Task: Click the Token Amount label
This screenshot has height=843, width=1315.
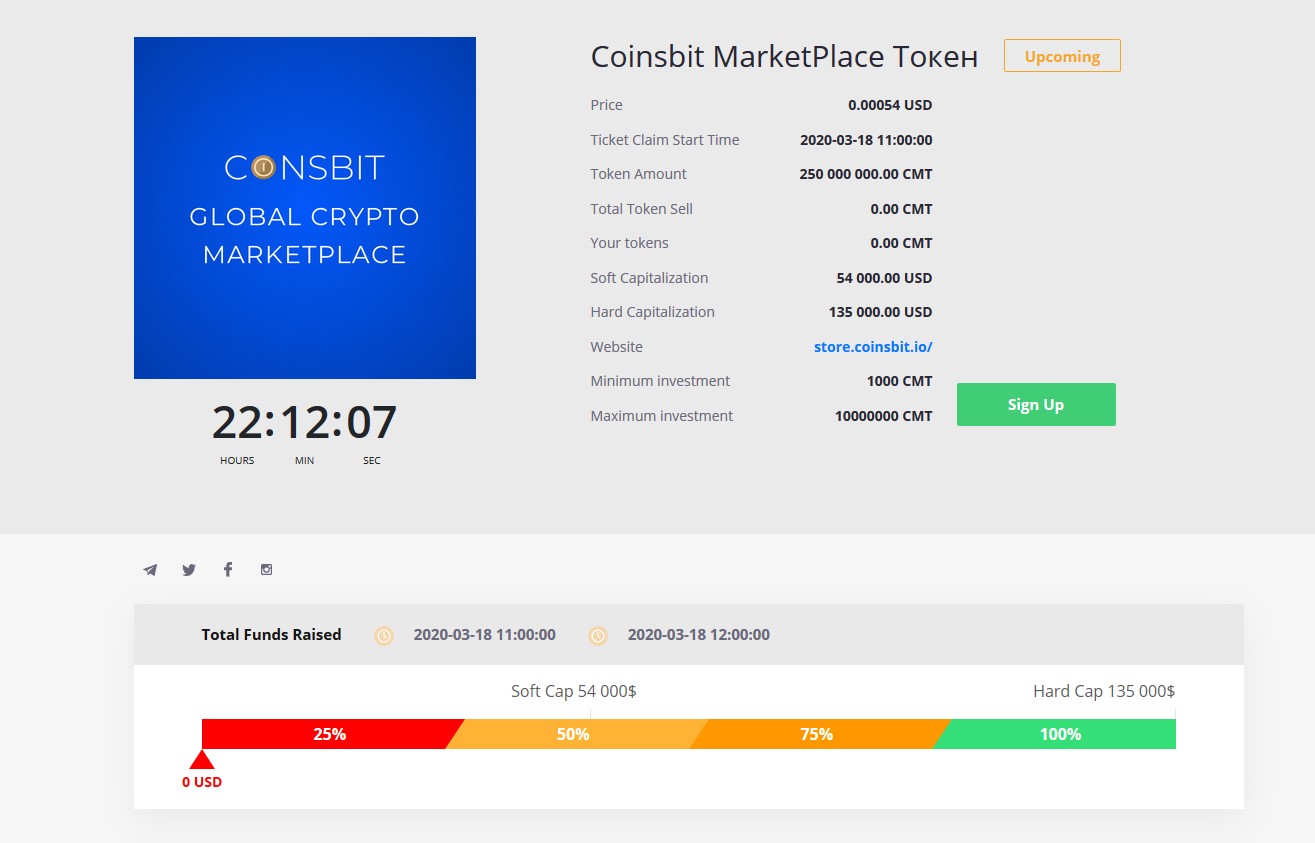Action: [638, 174]
